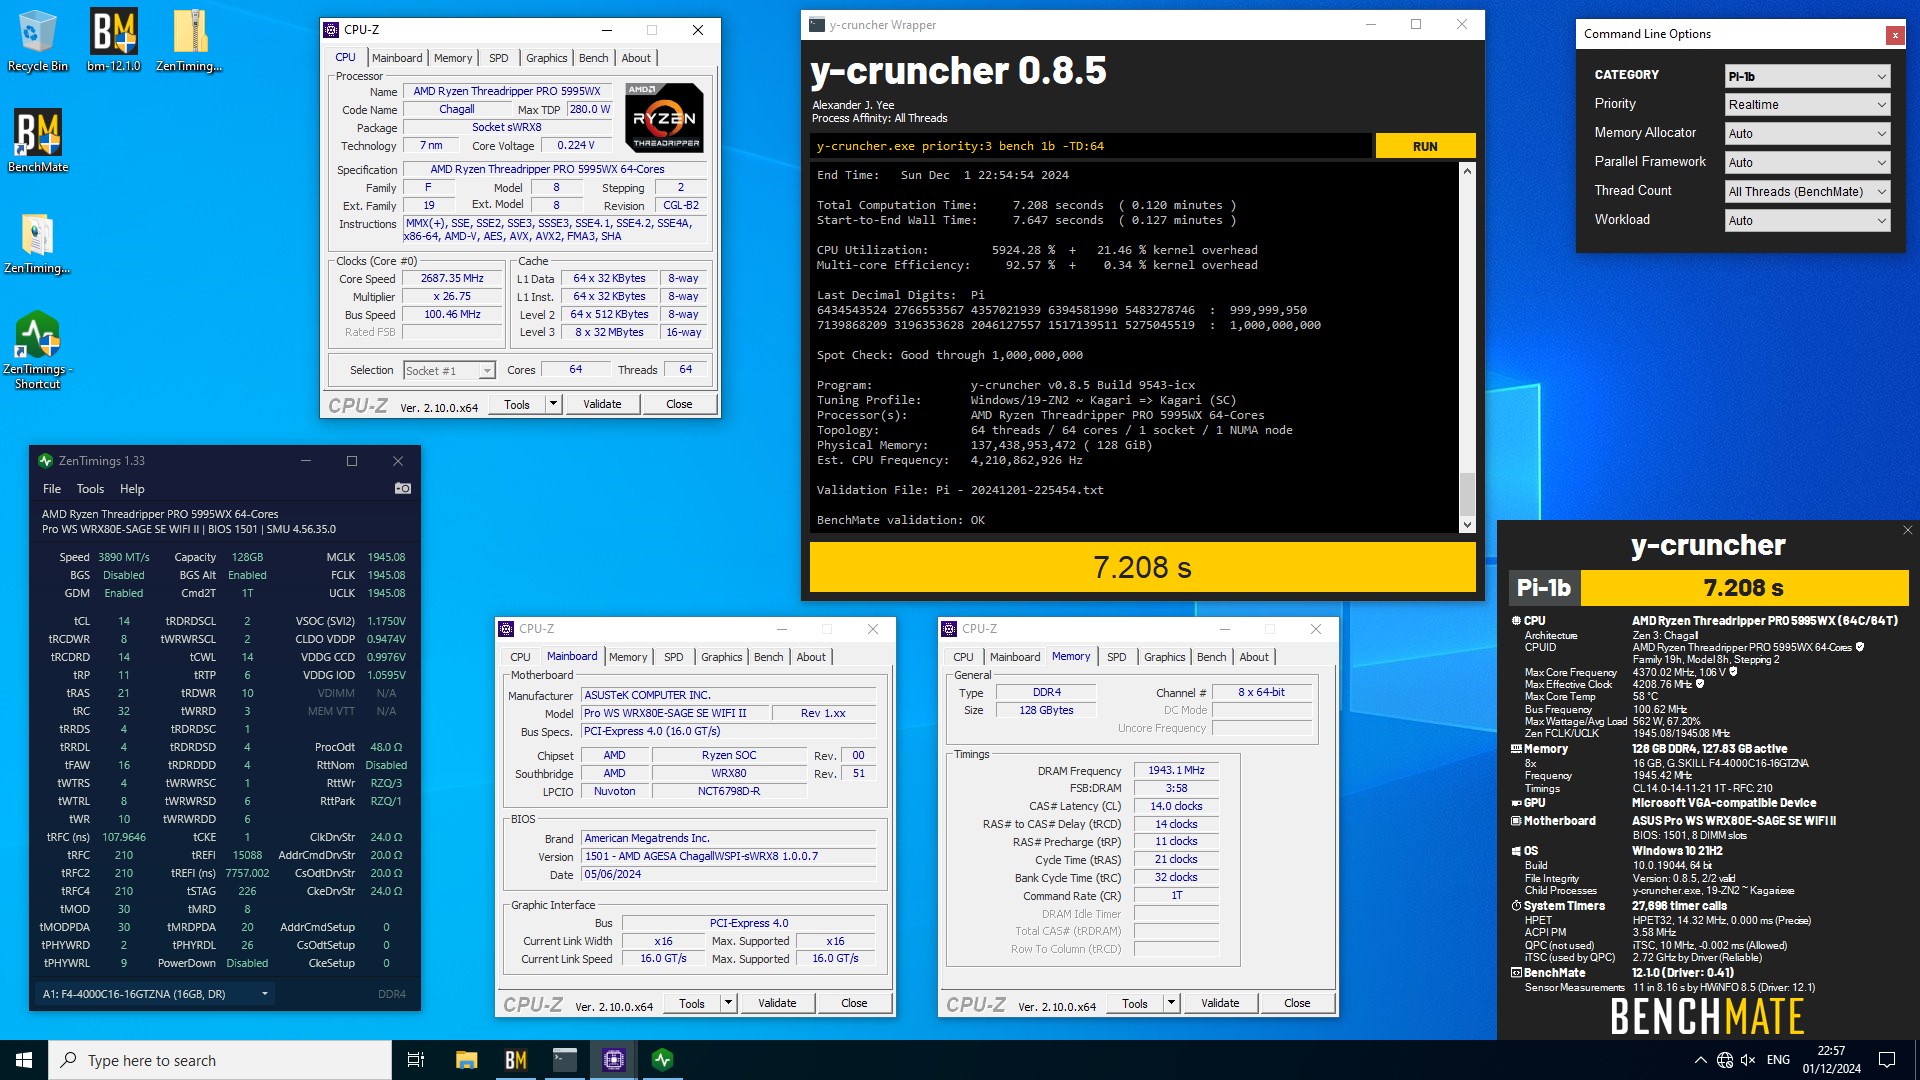1920x1080 pixels.
Task: Open the Socket #1 selection dropdown
Action: (449, 371)
